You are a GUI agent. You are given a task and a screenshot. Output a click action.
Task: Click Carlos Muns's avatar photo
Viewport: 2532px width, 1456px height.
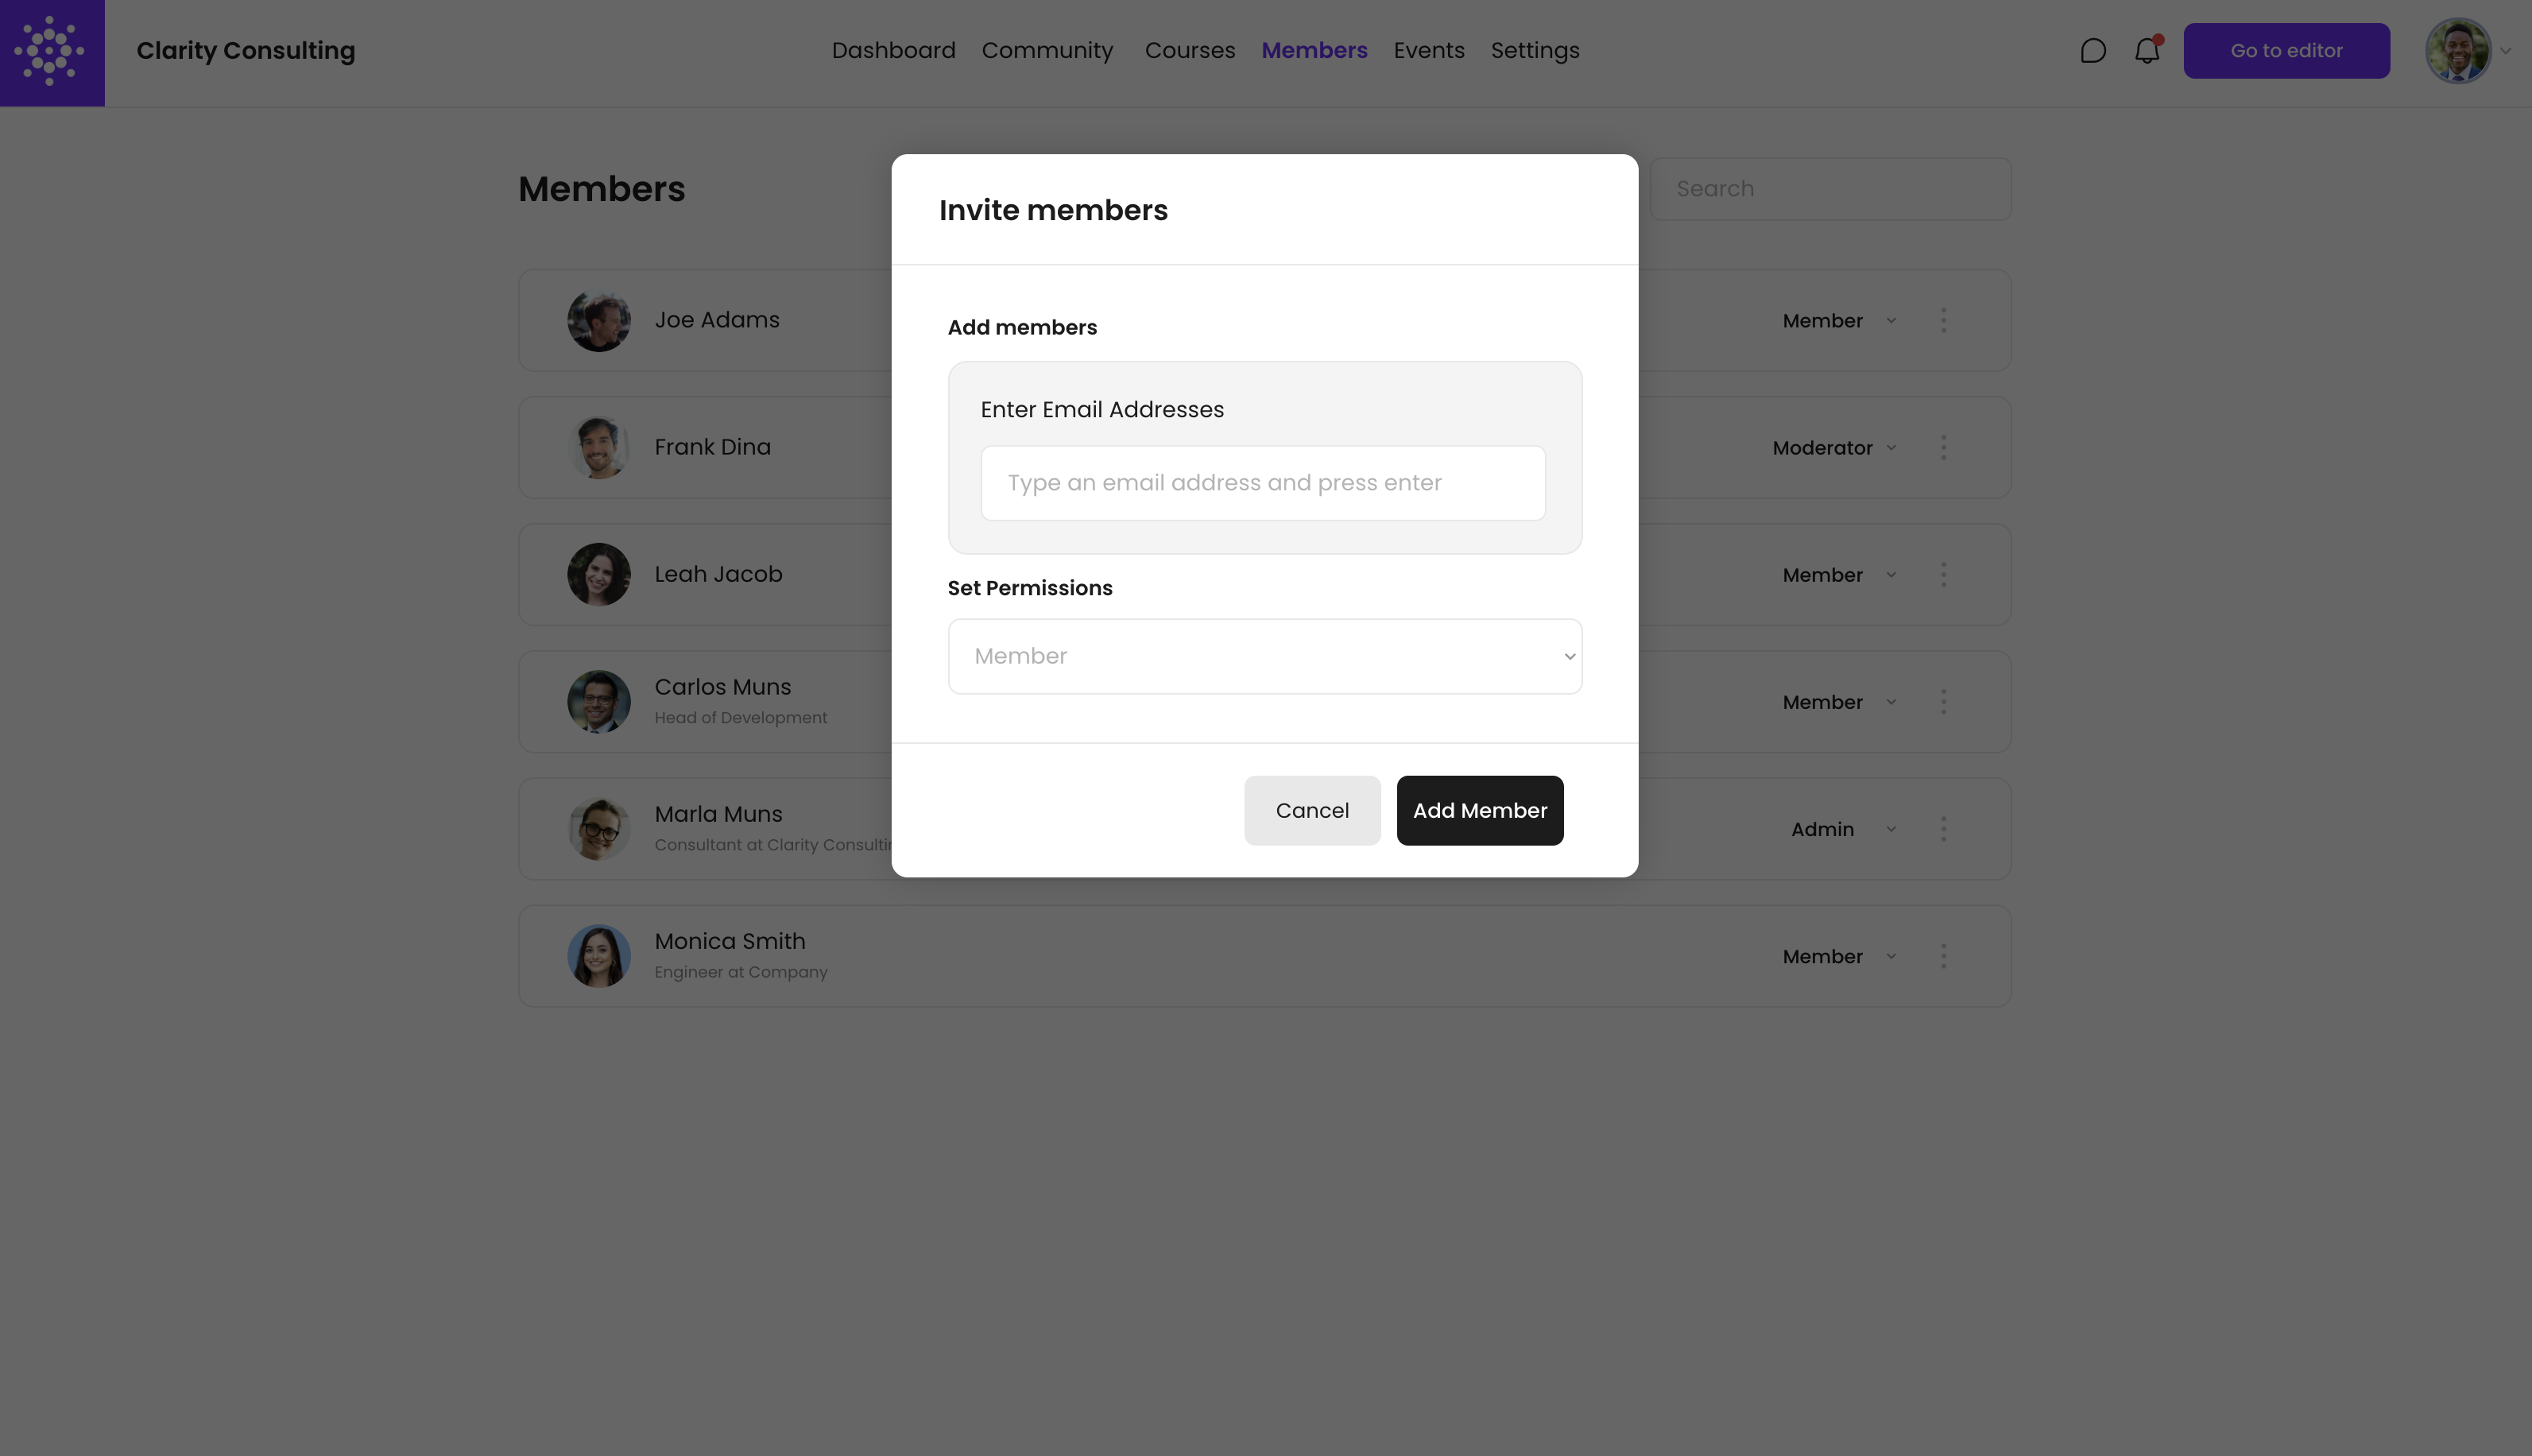pyautogui.click(x=598, y=701)
